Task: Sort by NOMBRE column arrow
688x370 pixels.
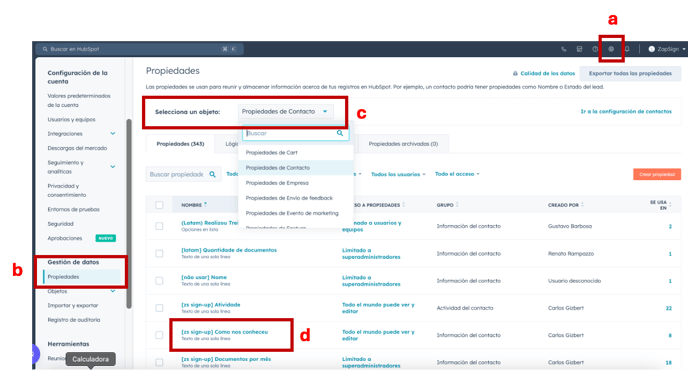Action: click(205, 205)
